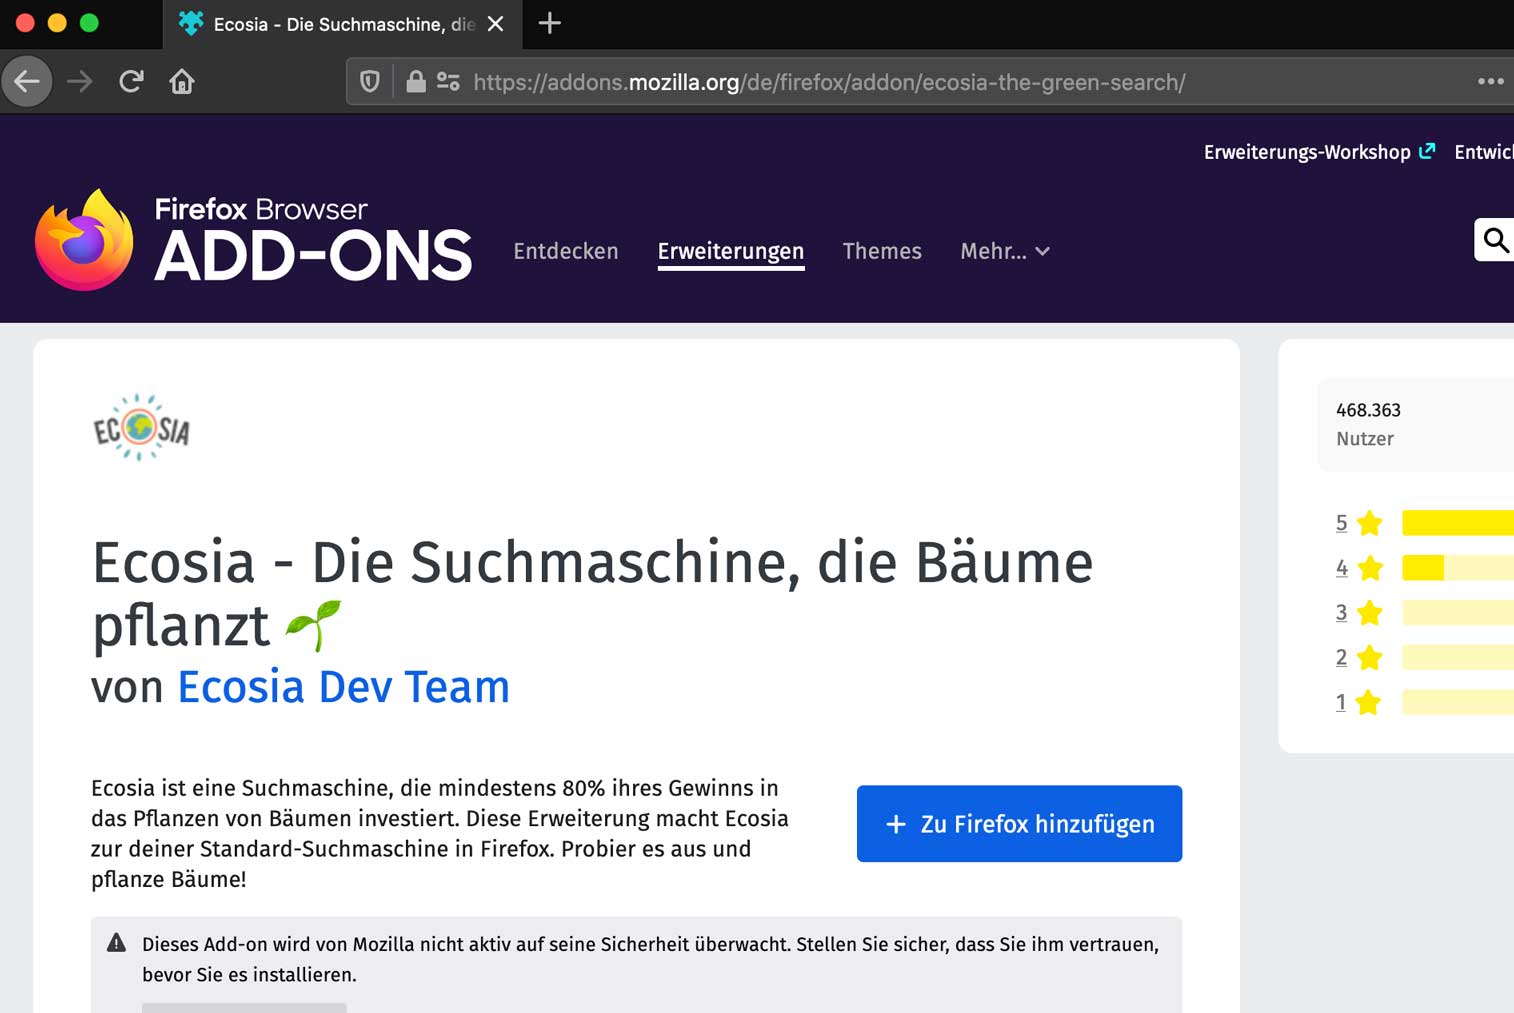Open Erweiterungen section
The height and width of the screenshot is (1013, 1514).
coord(731,252)
